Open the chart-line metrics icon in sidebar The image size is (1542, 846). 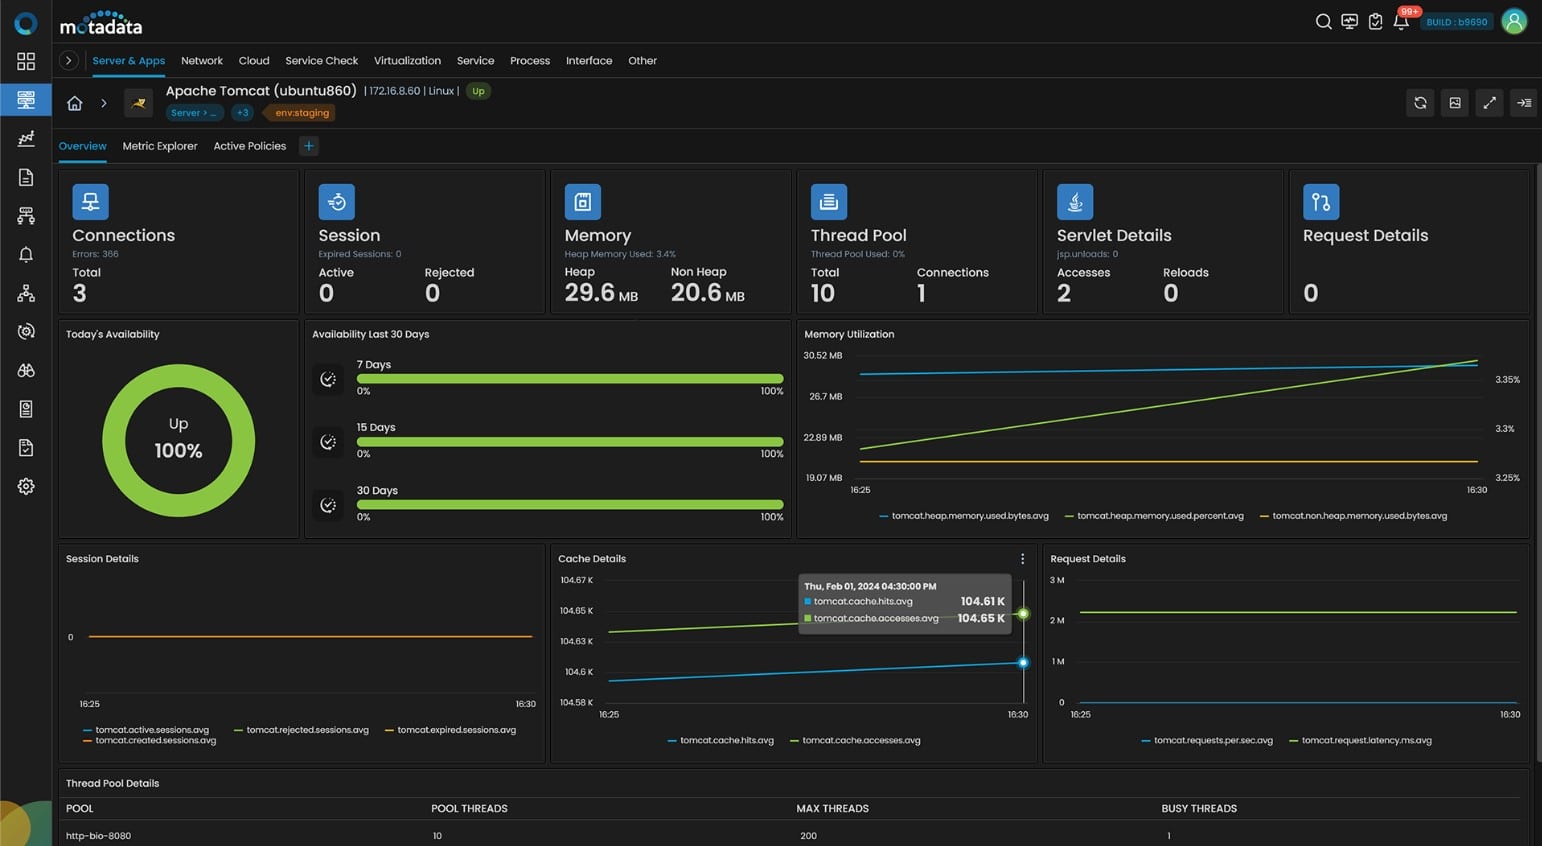26,138
